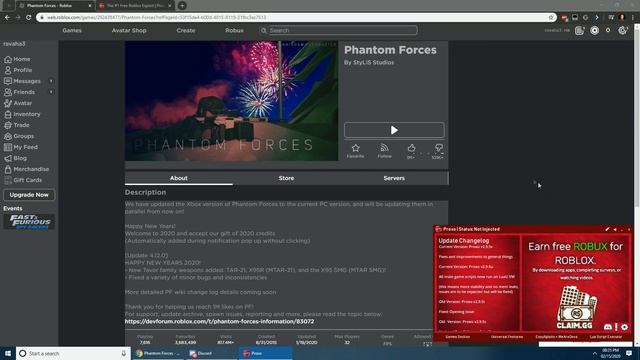Viewport: 640px width, 360px height.
Task: Switch to the Store tab
Action: [x=286, y=178]
